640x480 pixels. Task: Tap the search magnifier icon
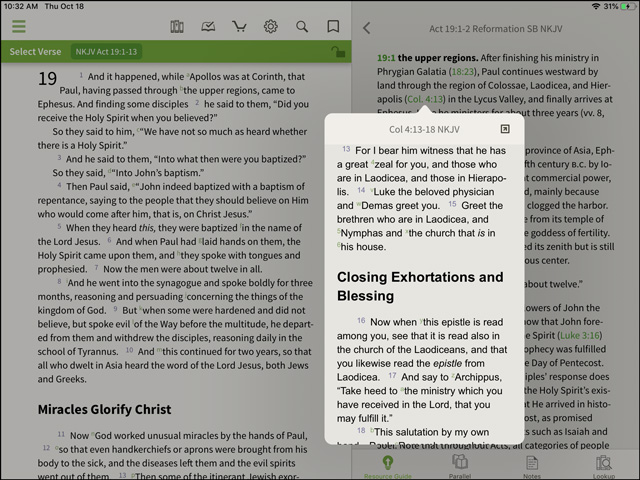(302, 27)
